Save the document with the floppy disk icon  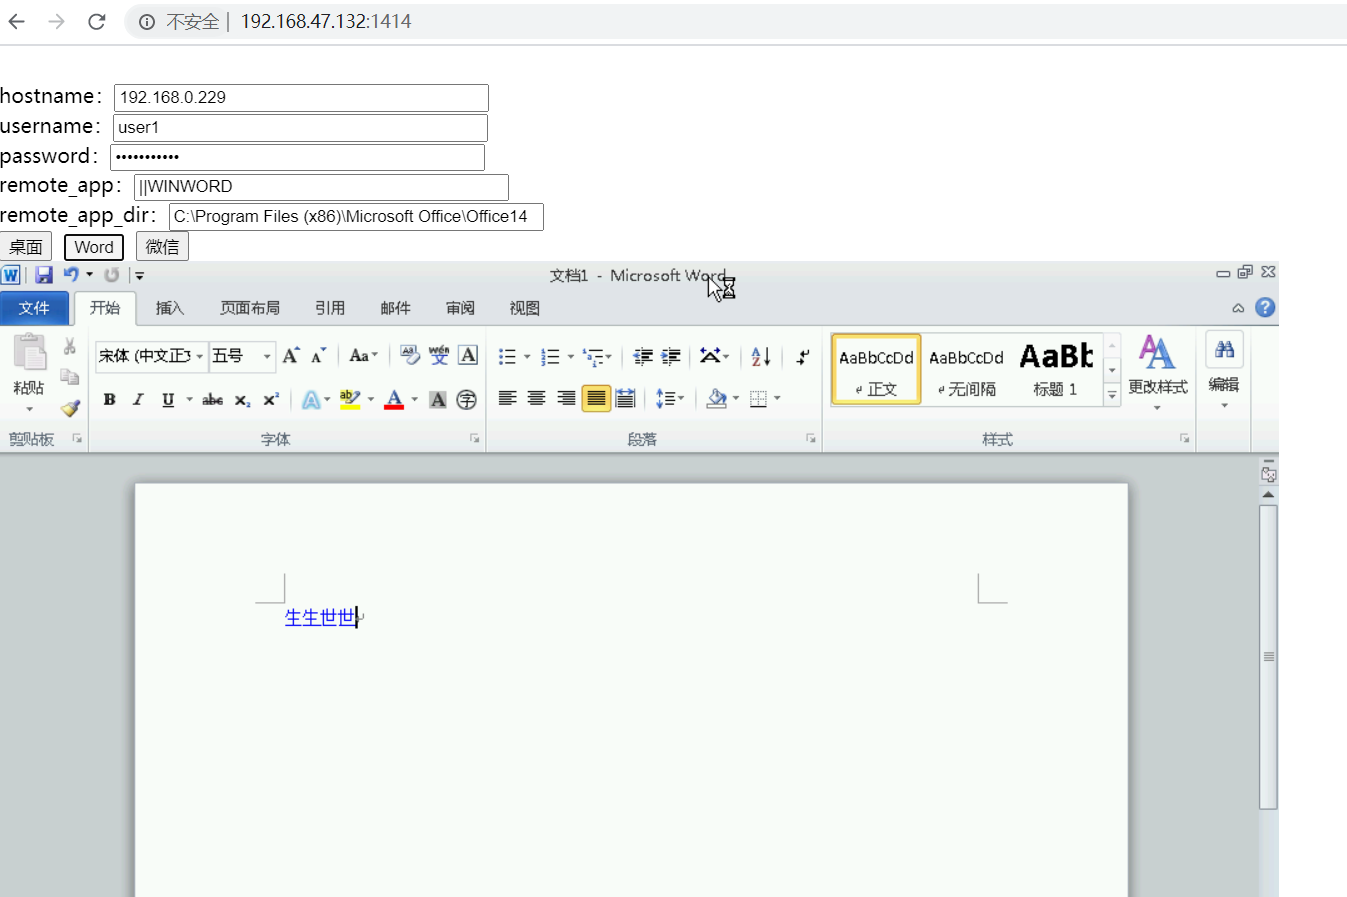pos(44,275)
